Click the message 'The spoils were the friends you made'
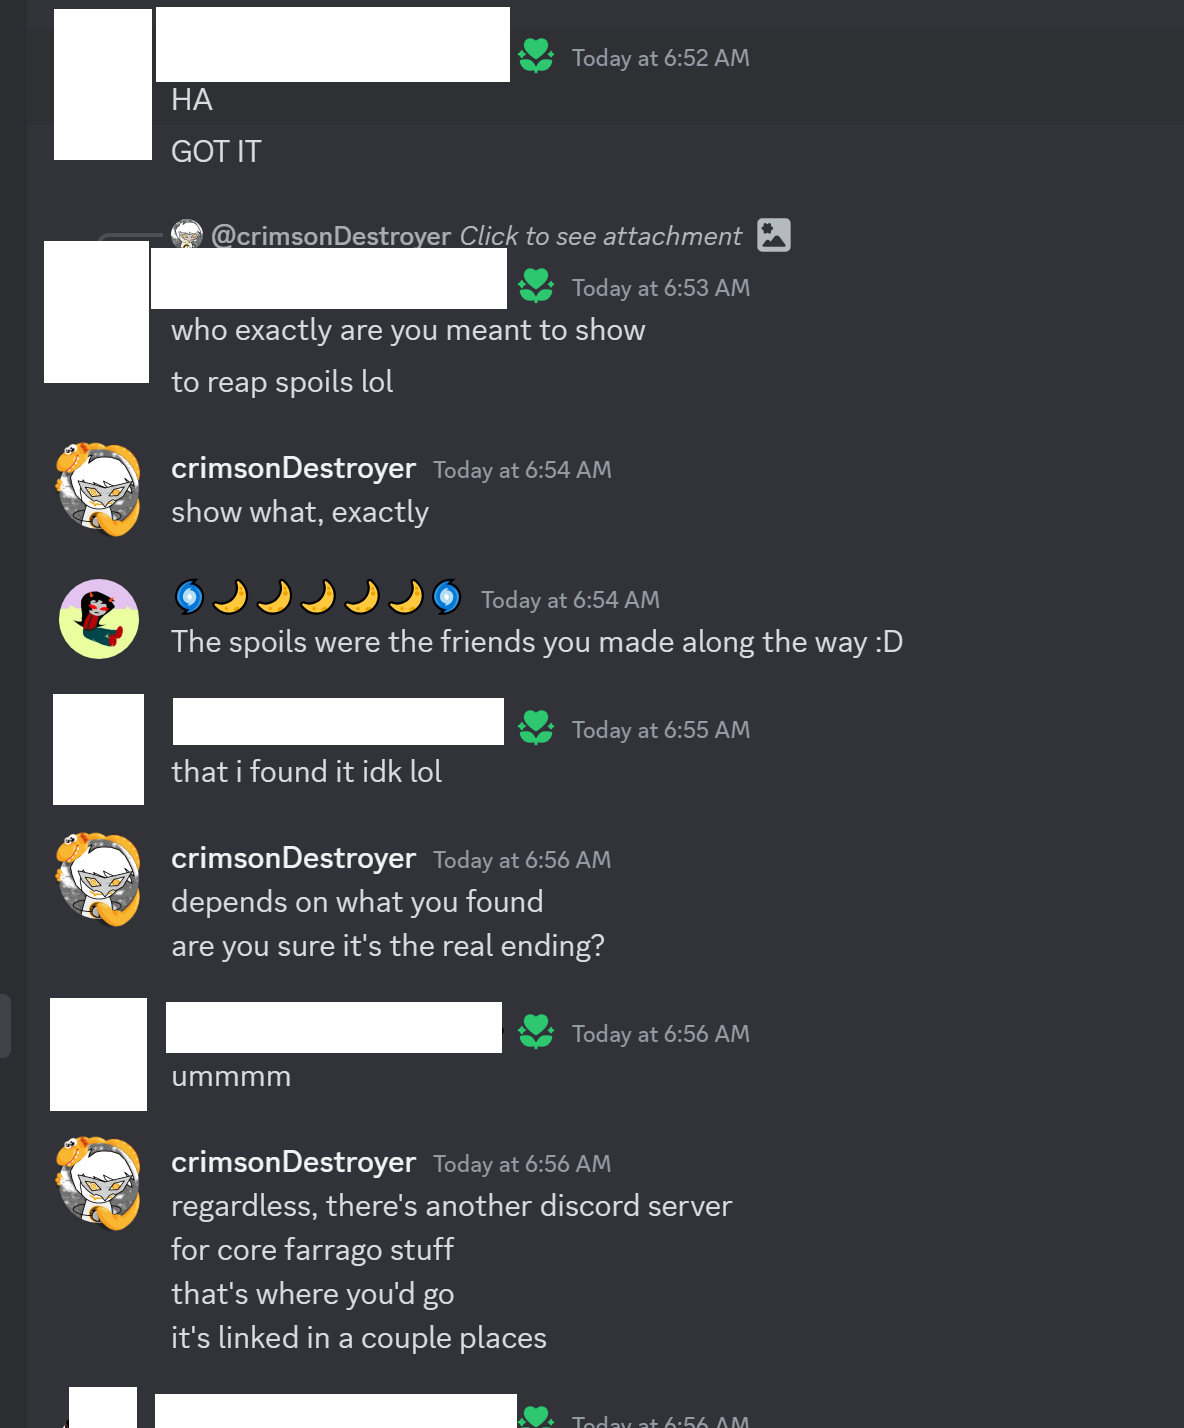The width and height of the screenshot is (1184, 1428). coord(537,642)
